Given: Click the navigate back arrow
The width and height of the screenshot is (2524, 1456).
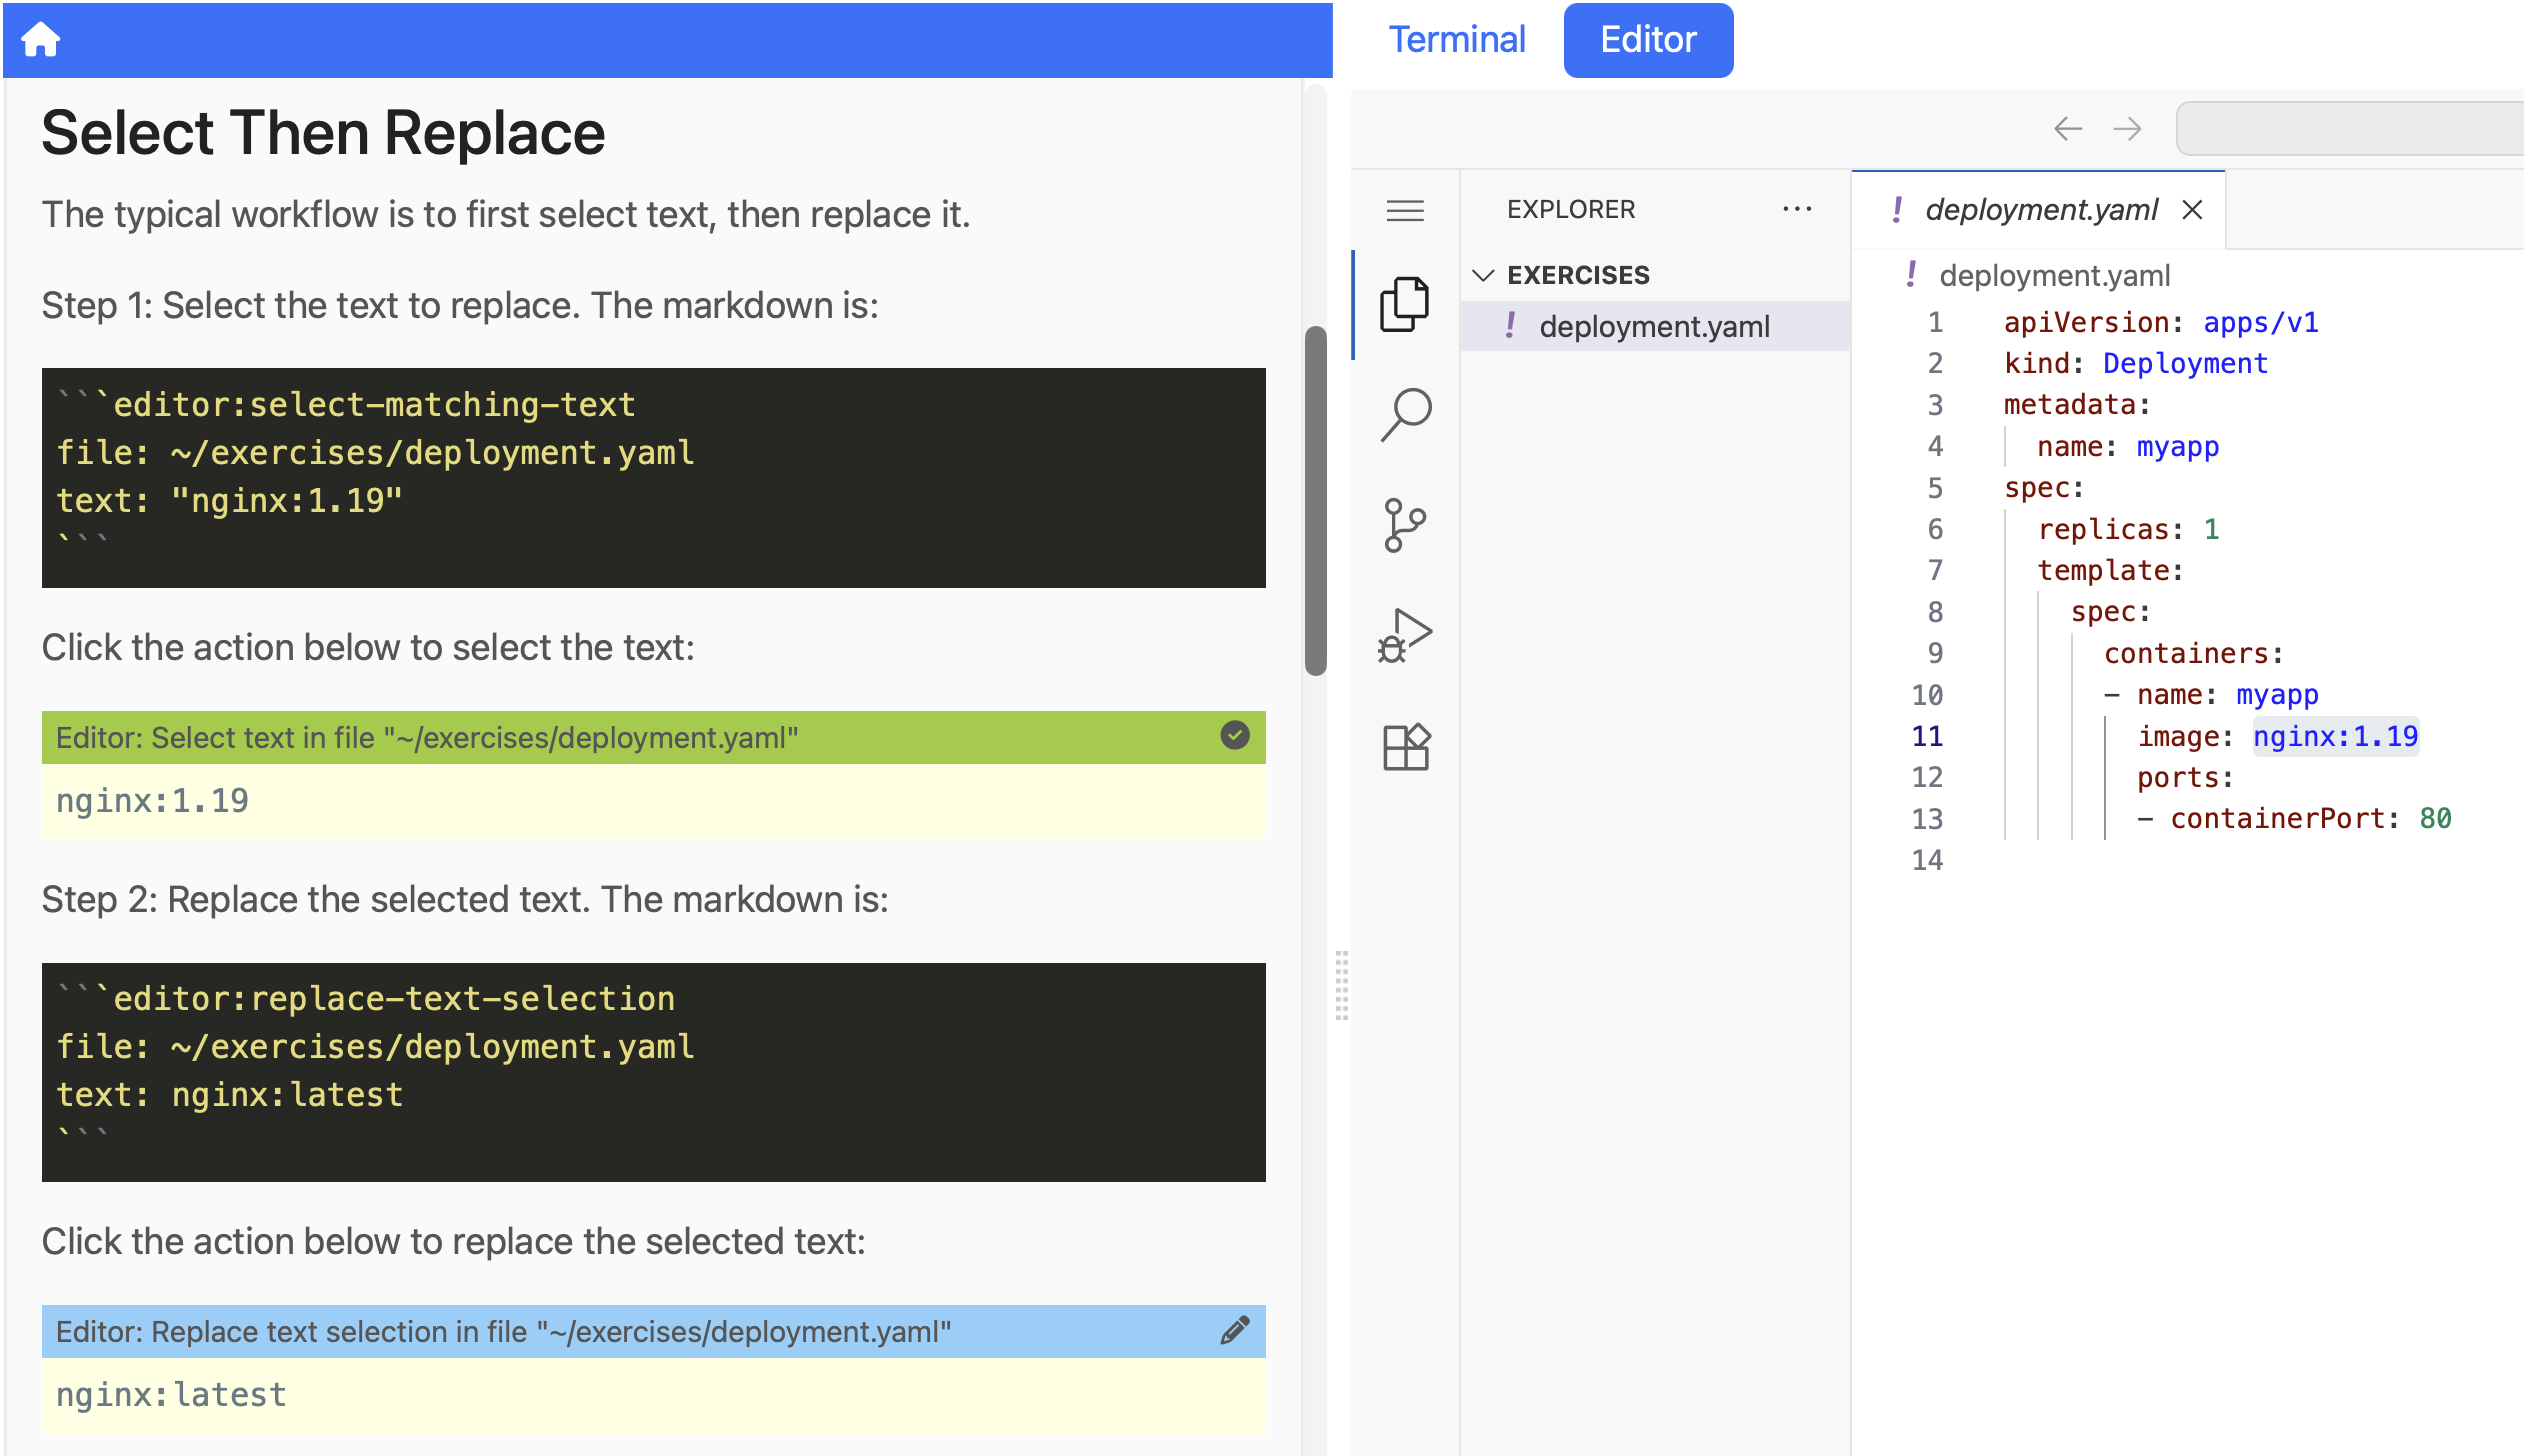Looking at the screenshot, I should pyautogui.click(x=2066, y=128).
